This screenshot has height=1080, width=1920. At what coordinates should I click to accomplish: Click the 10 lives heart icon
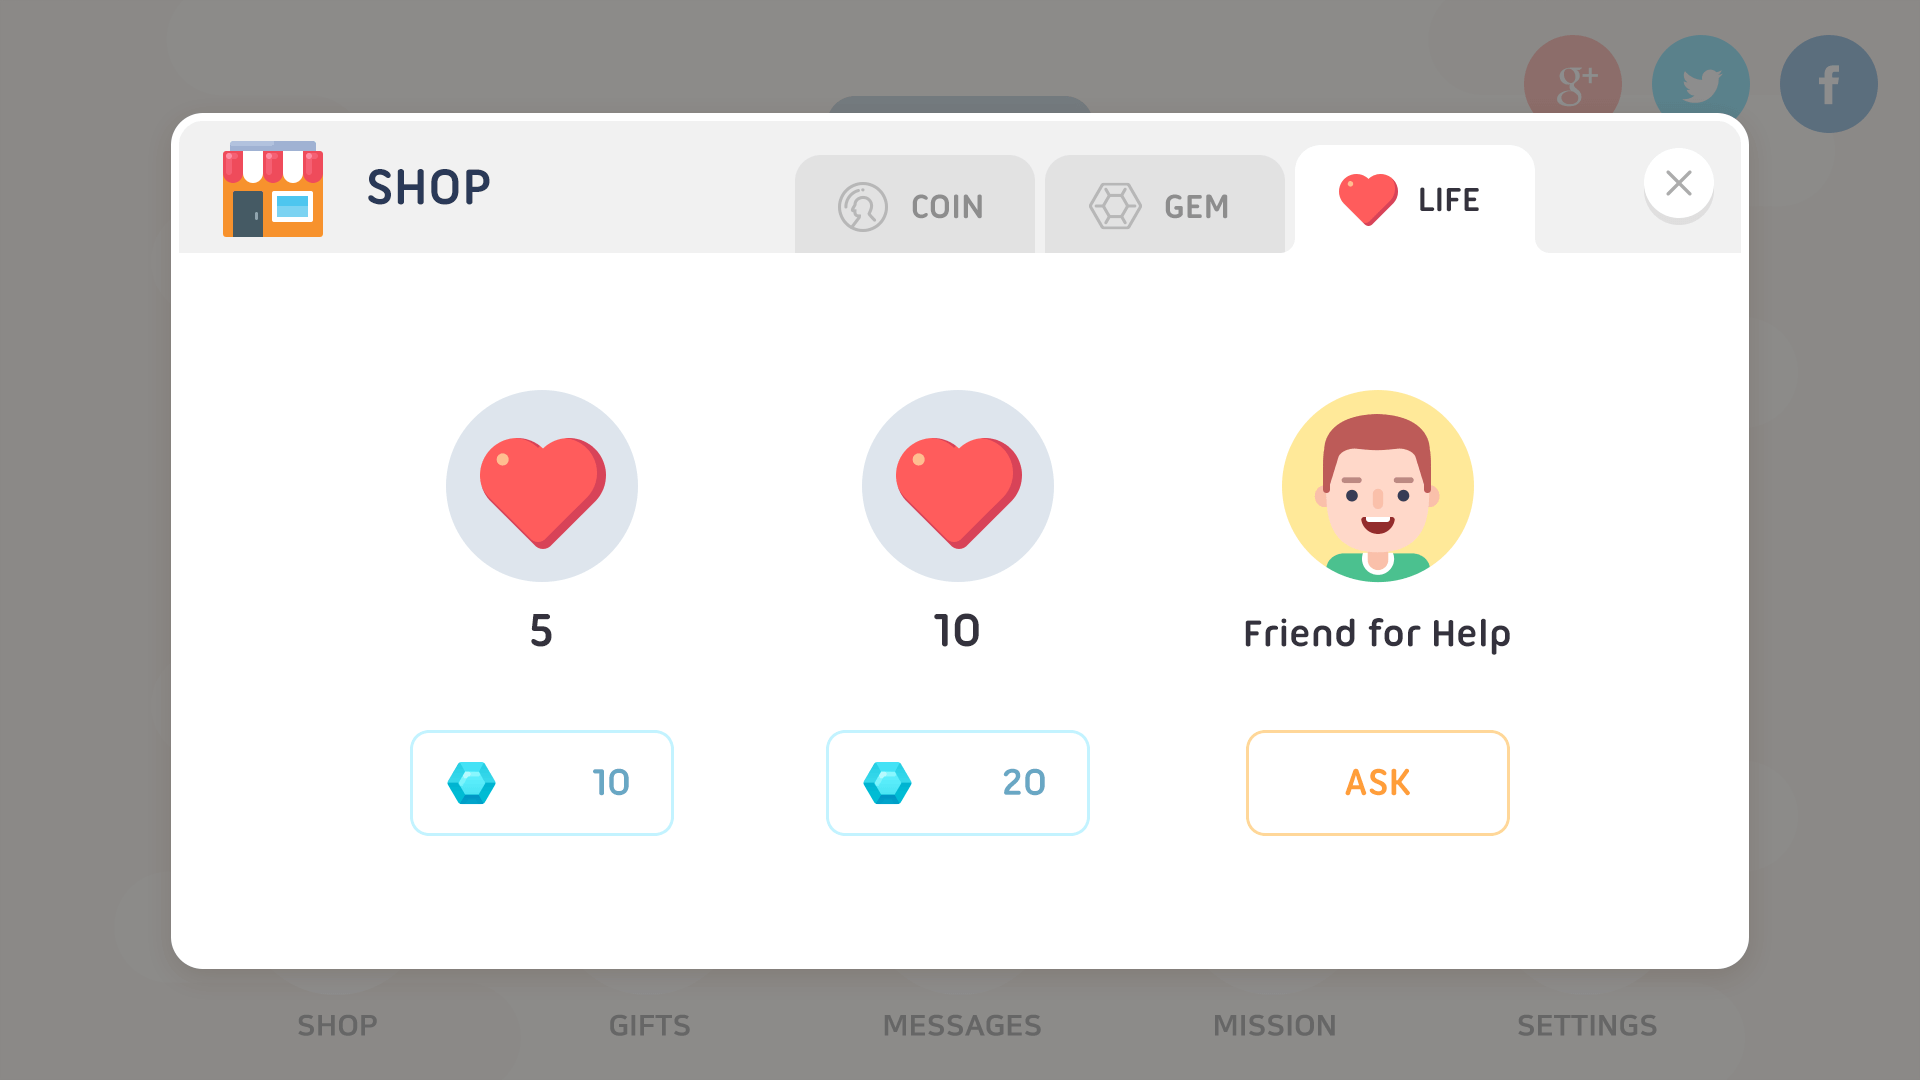tap(957, 486)
